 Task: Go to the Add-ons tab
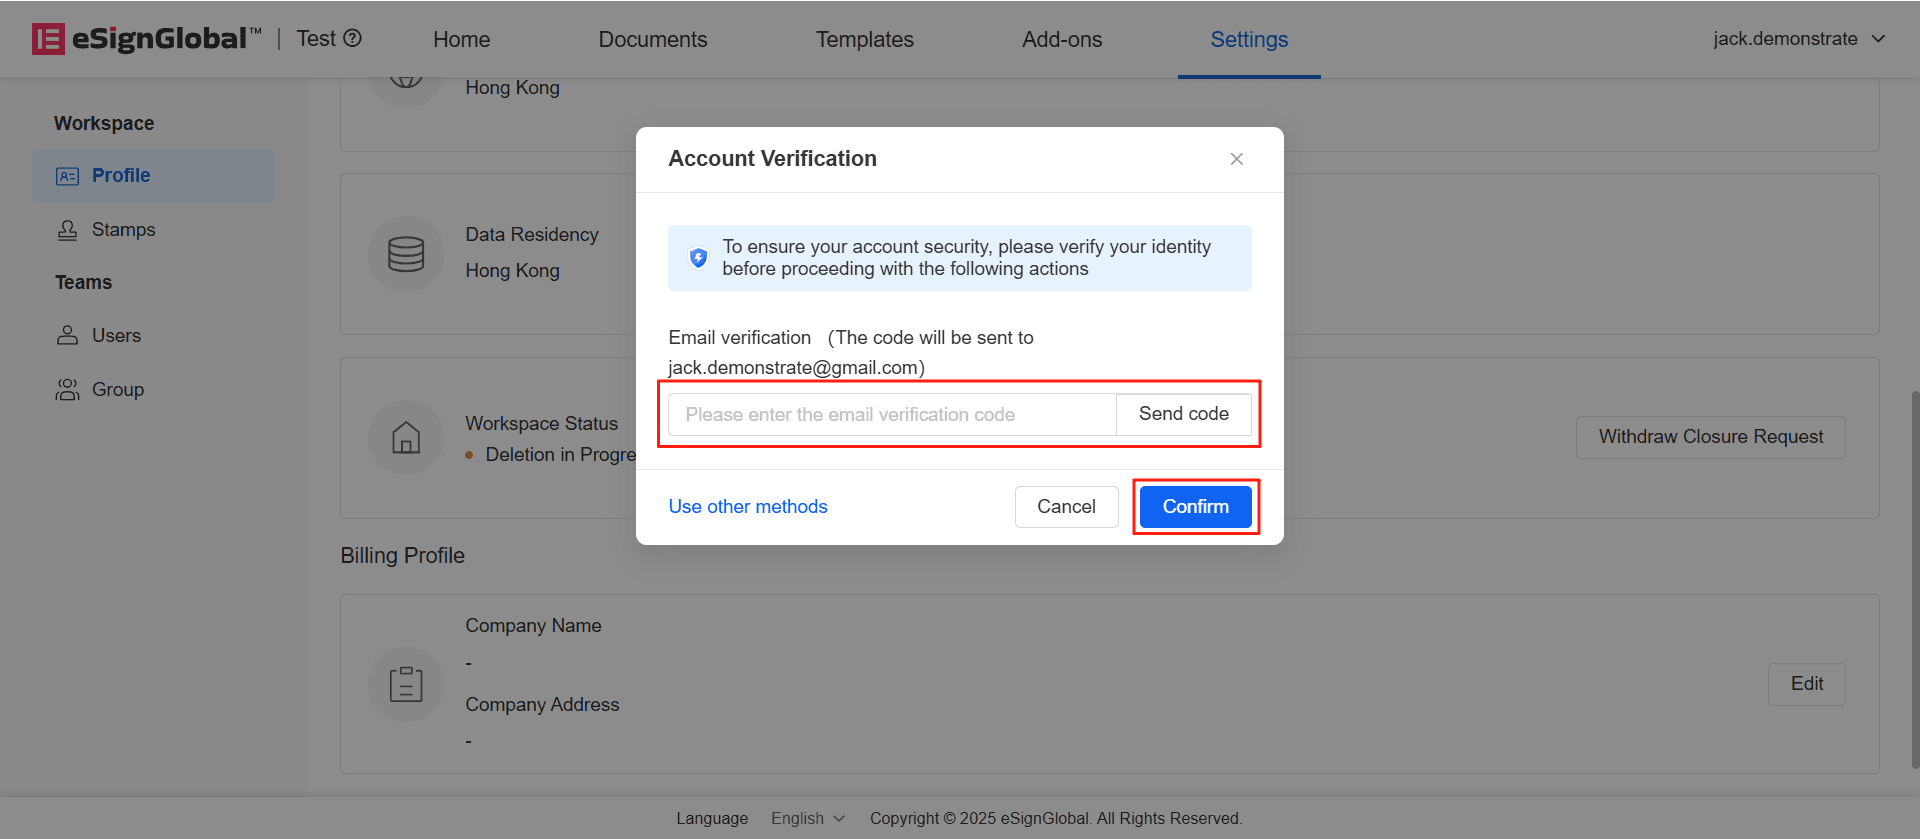1062,40
